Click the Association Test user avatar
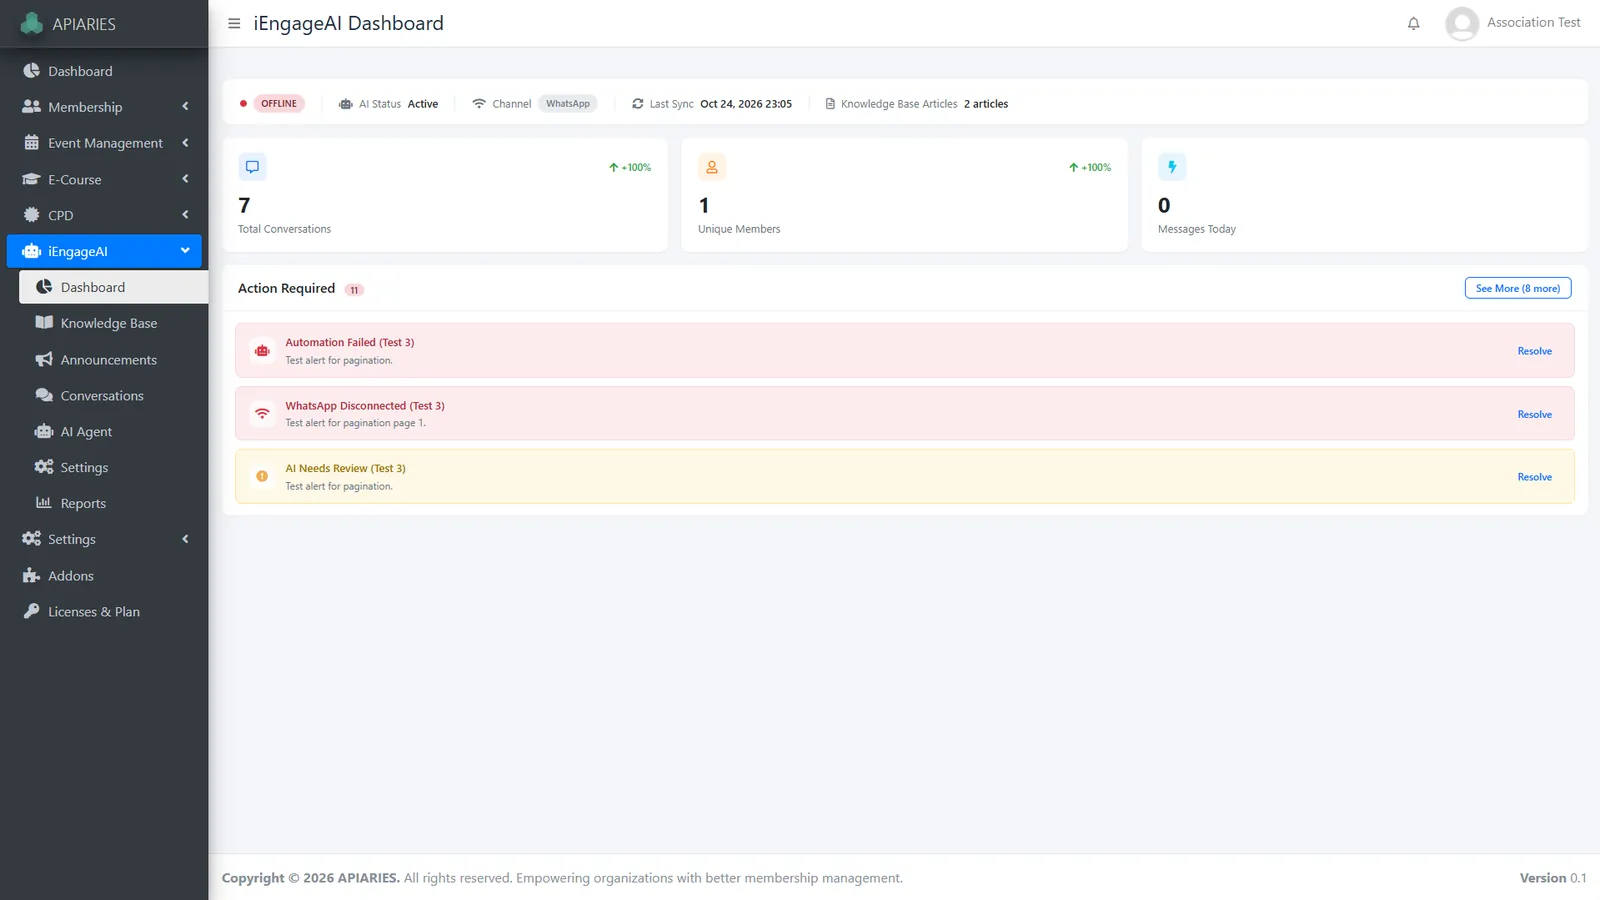The width and height of the screenshot is (1600, 900). point(1462,23)
